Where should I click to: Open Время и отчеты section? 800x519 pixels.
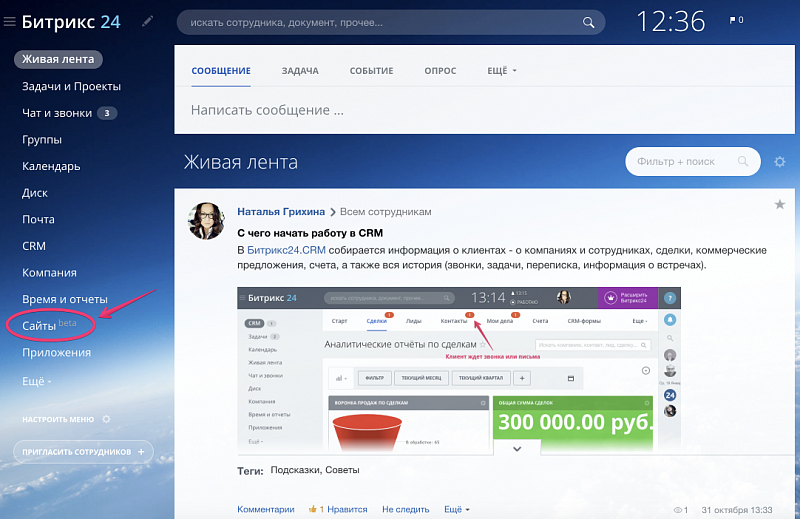pyautogui.click(x=65, y=299)
